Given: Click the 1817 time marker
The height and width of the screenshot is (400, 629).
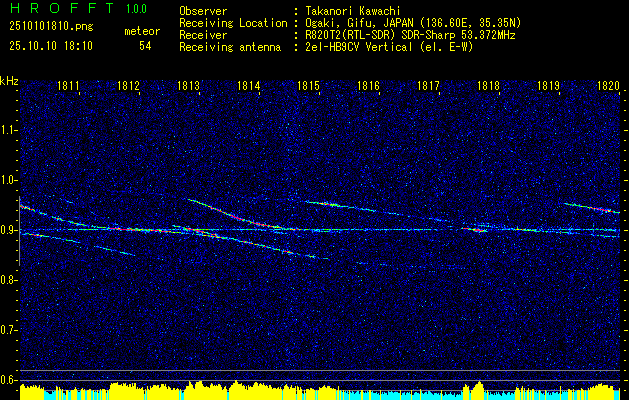Looking at the screenshot, I should pos(428,86).
